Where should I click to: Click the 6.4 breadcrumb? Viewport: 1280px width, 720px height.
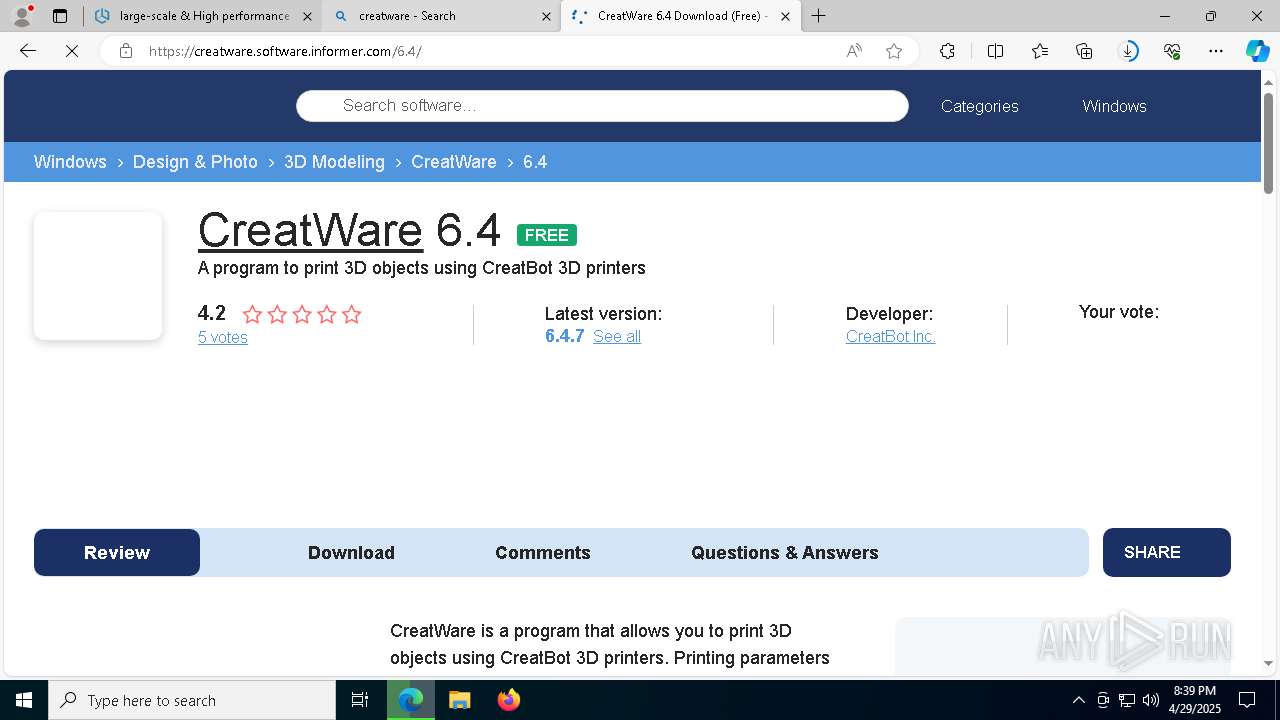535,162
